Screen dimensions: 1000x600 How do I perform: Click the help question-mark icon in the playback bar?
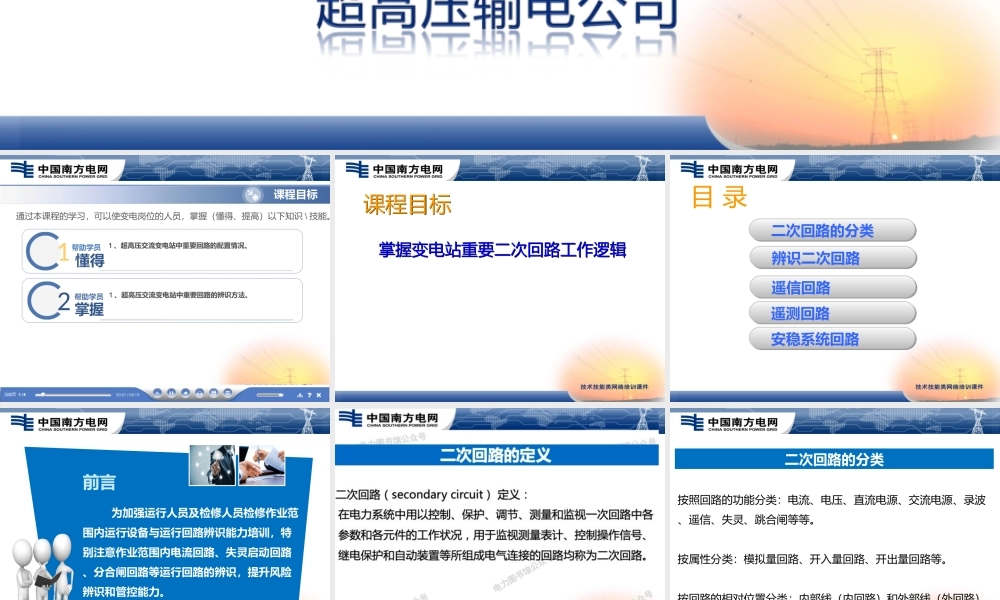(x=310, y=394)
